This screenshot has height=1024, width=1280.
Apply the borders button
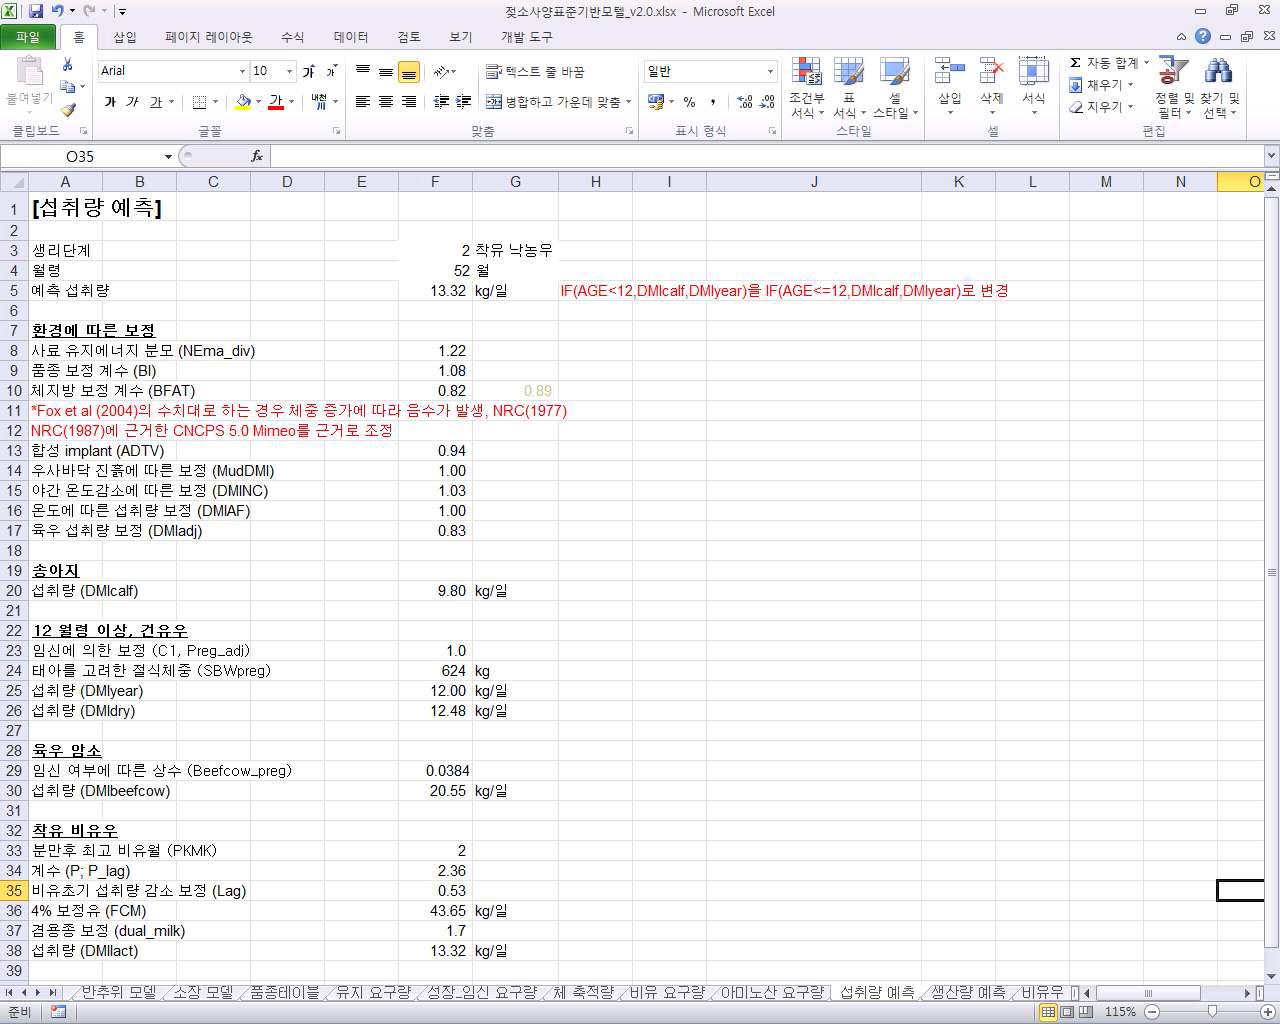[x=199, y=102]
